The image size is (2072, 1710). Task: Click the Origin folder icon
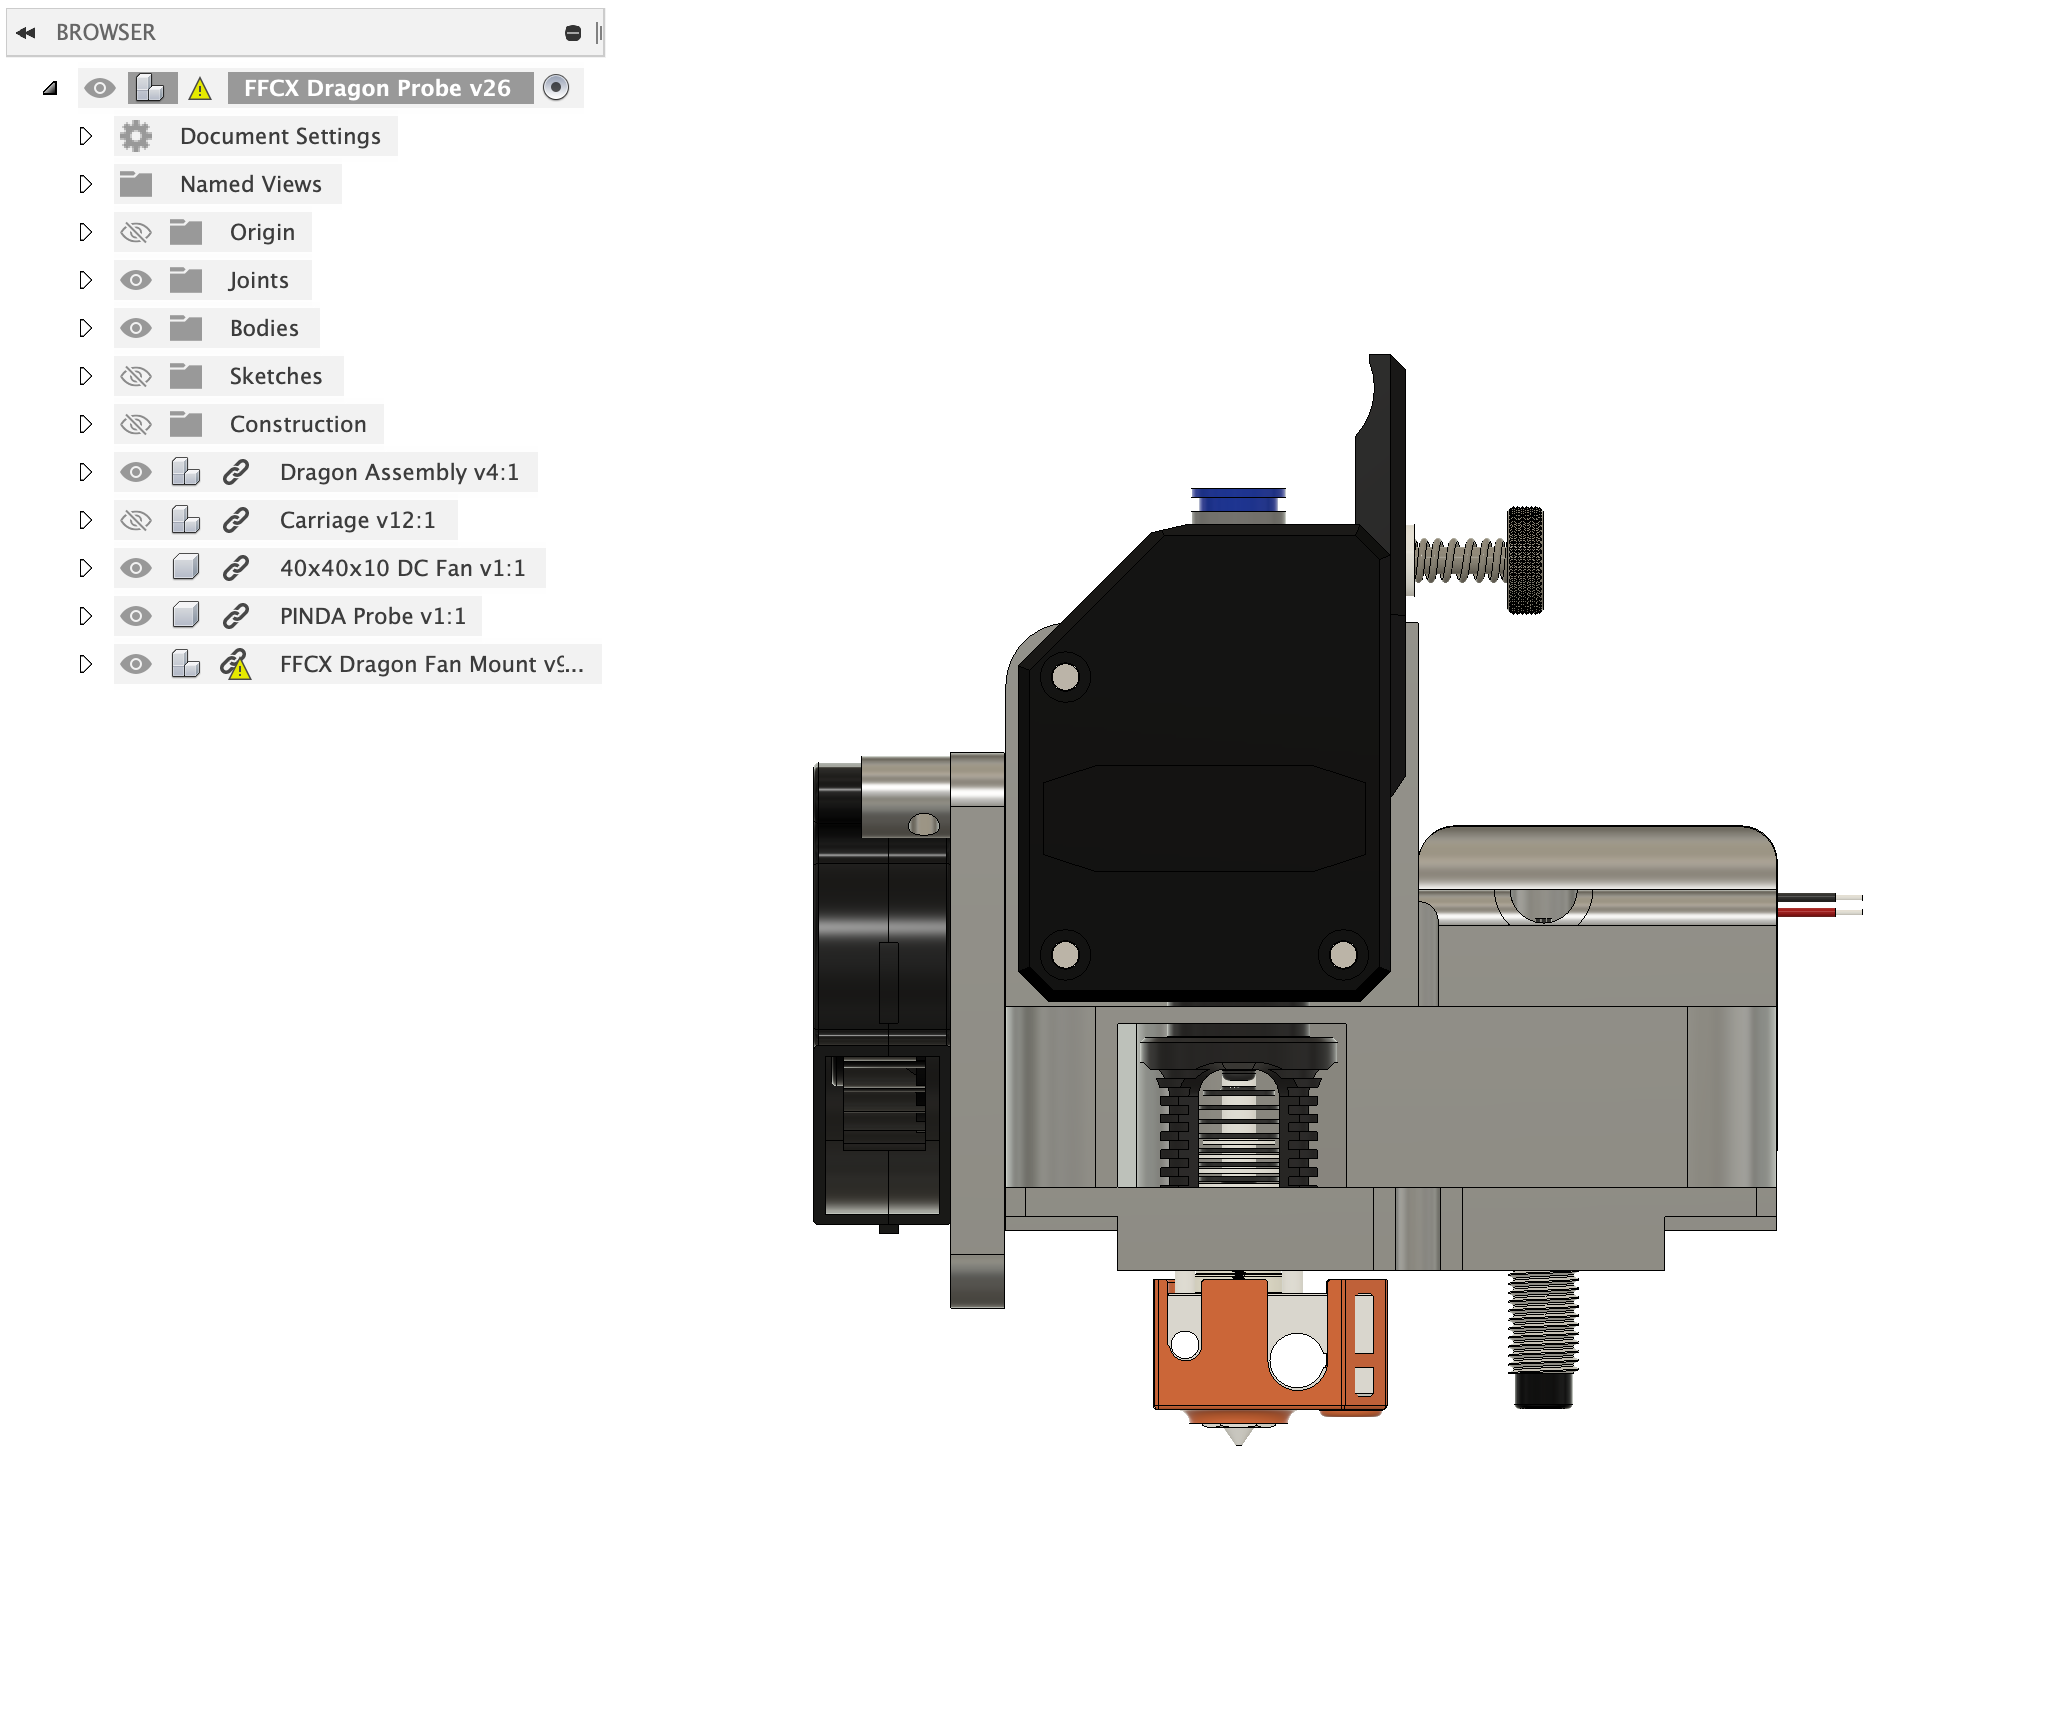[x=186, y=232]
